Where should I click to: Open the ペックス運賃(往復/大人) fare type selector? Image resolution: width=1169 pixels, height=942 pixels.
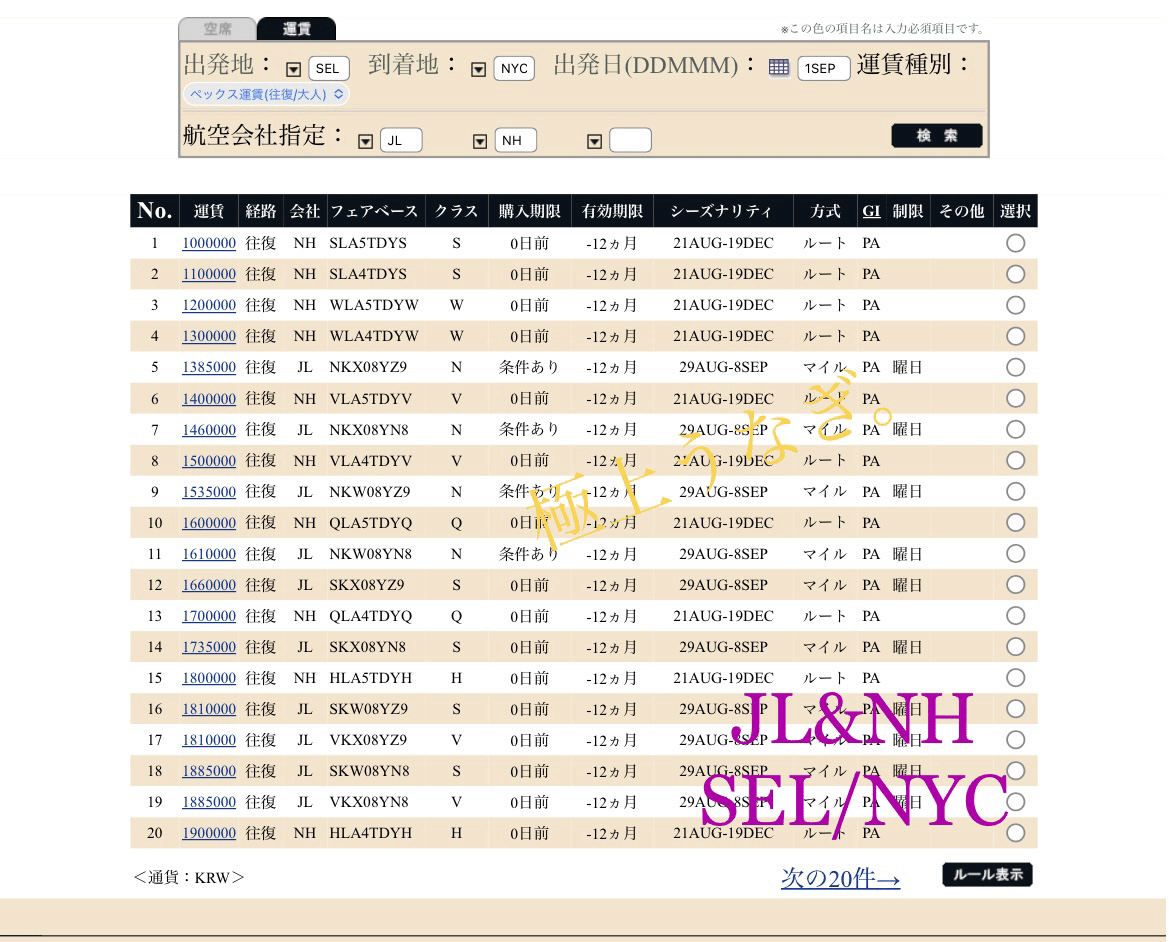pos(262,93)
